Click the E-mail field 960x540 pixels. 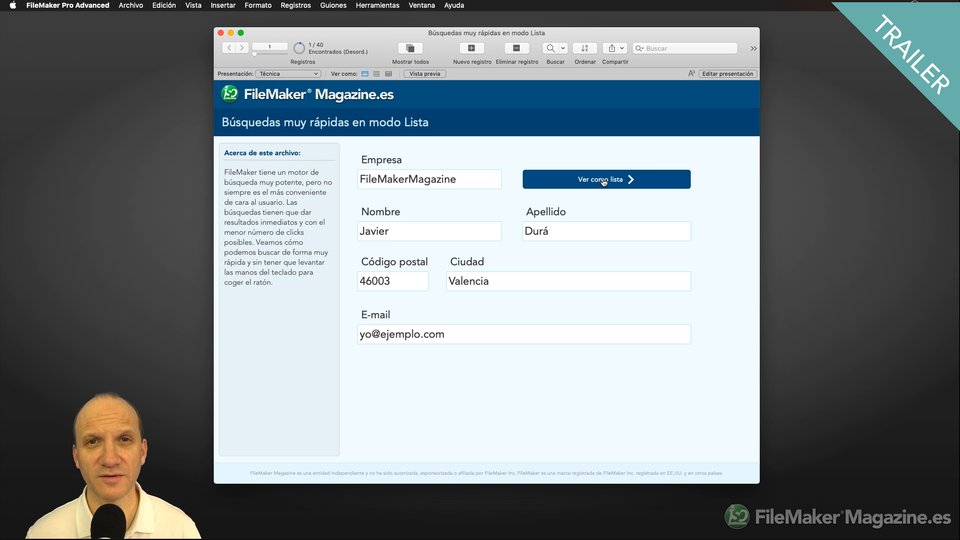click(x=523, y=334)
